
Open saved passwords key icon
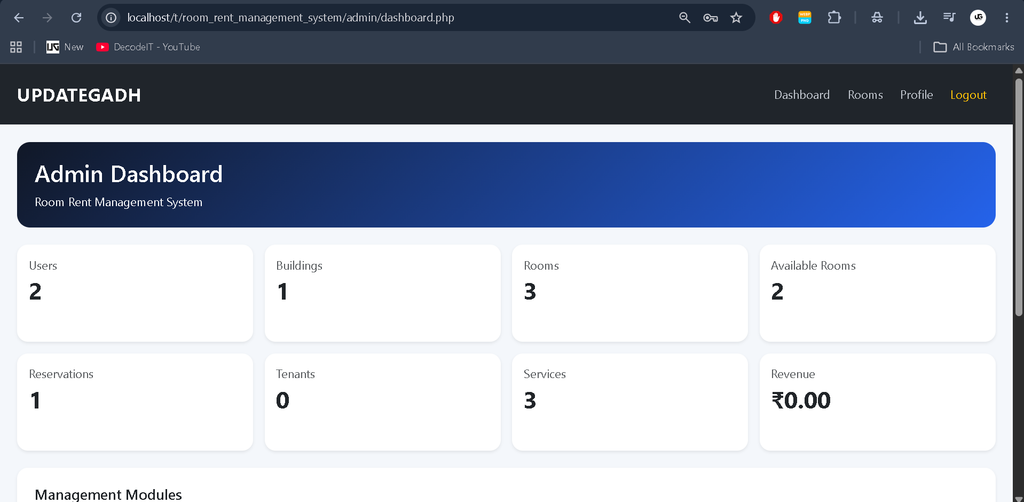coord(711,18)
